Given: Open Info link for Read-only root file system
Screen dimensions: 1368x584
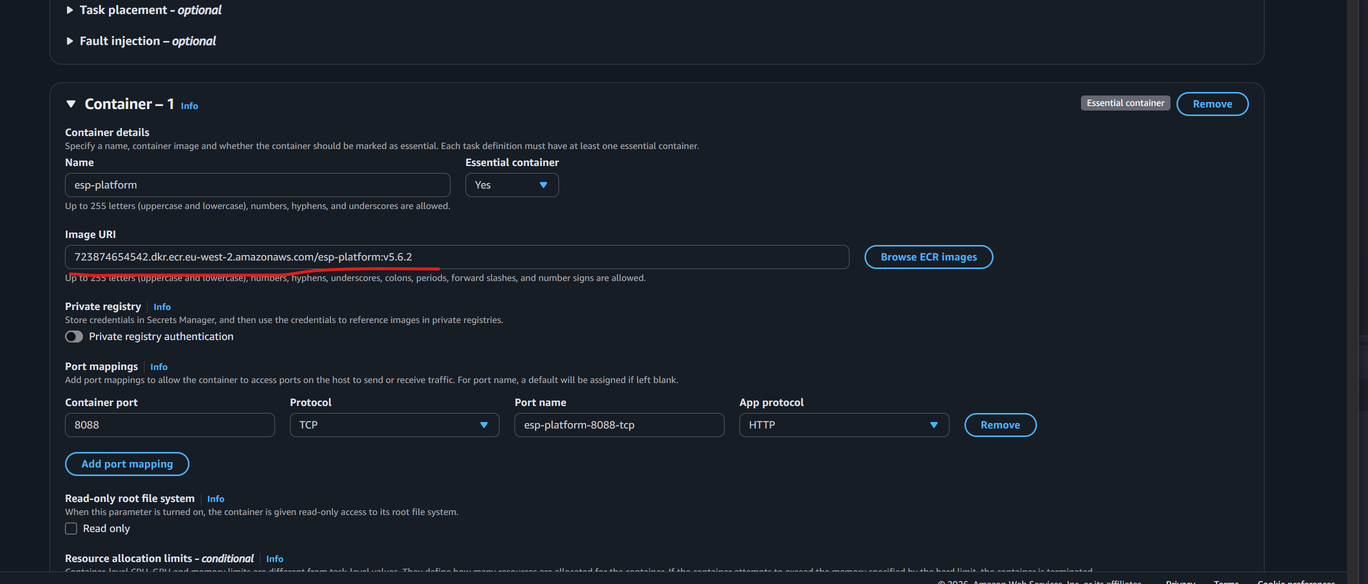Looking at the screenshot, I should click(216, 499).
